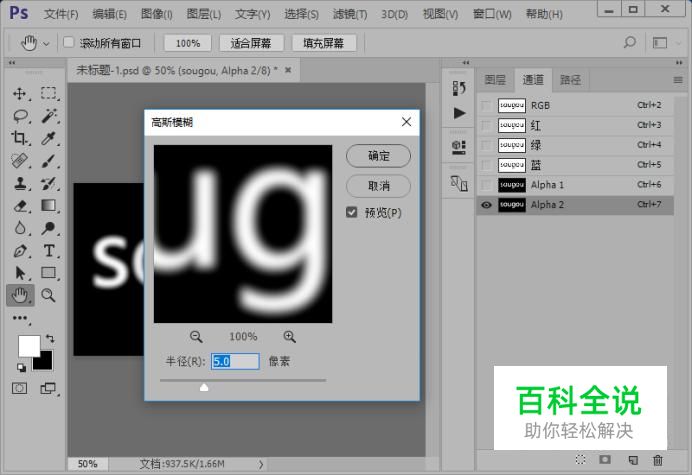Select the Pen tool
Image resolution: width=692 pixels, height=475 pixels.
pyautogui.click(x=19, y=251)
